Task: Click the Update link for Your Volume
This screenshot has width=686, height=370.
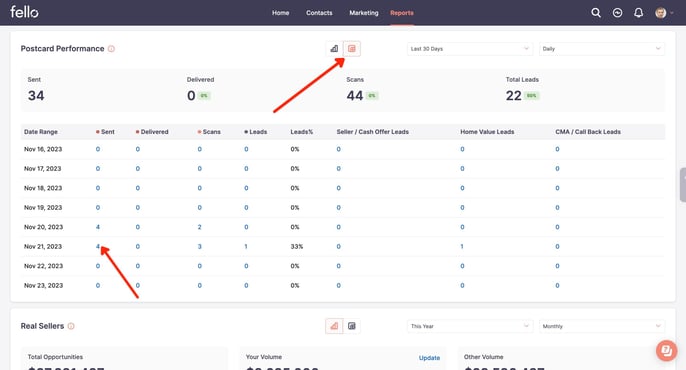Action: point(429,358)
